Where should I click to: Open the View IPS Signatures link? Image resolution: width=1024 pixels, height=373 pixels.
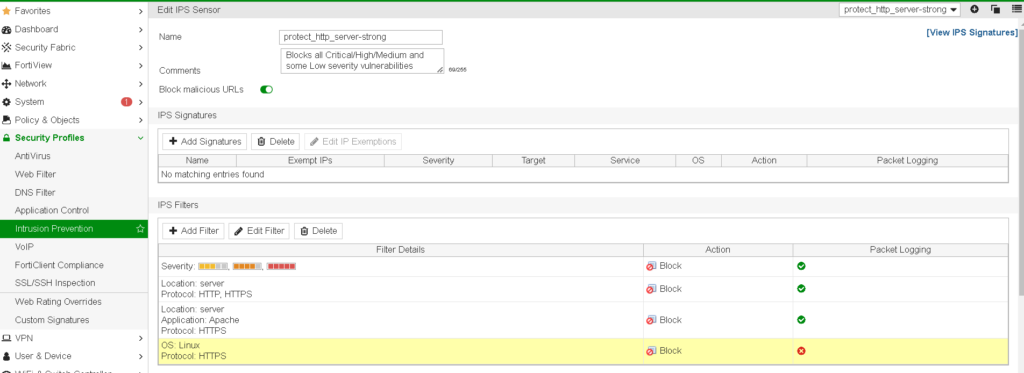tap(972, 33)
